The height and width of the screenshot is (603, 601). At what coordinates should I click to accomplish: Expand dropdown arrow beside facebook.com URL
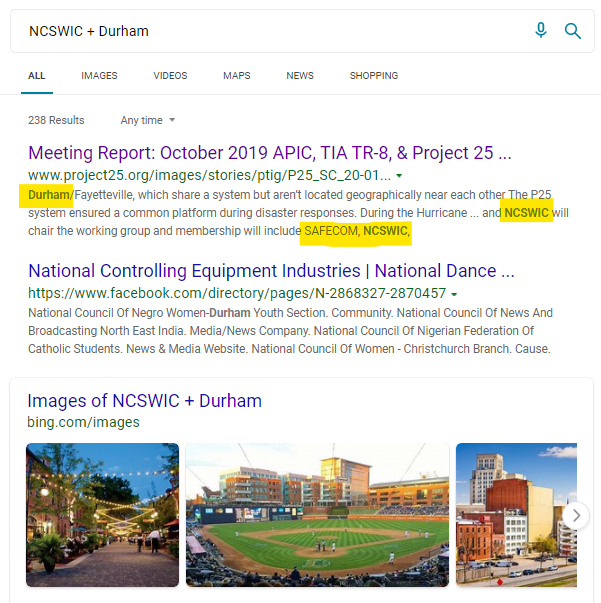pyautogui.click(x=455, y=294)
